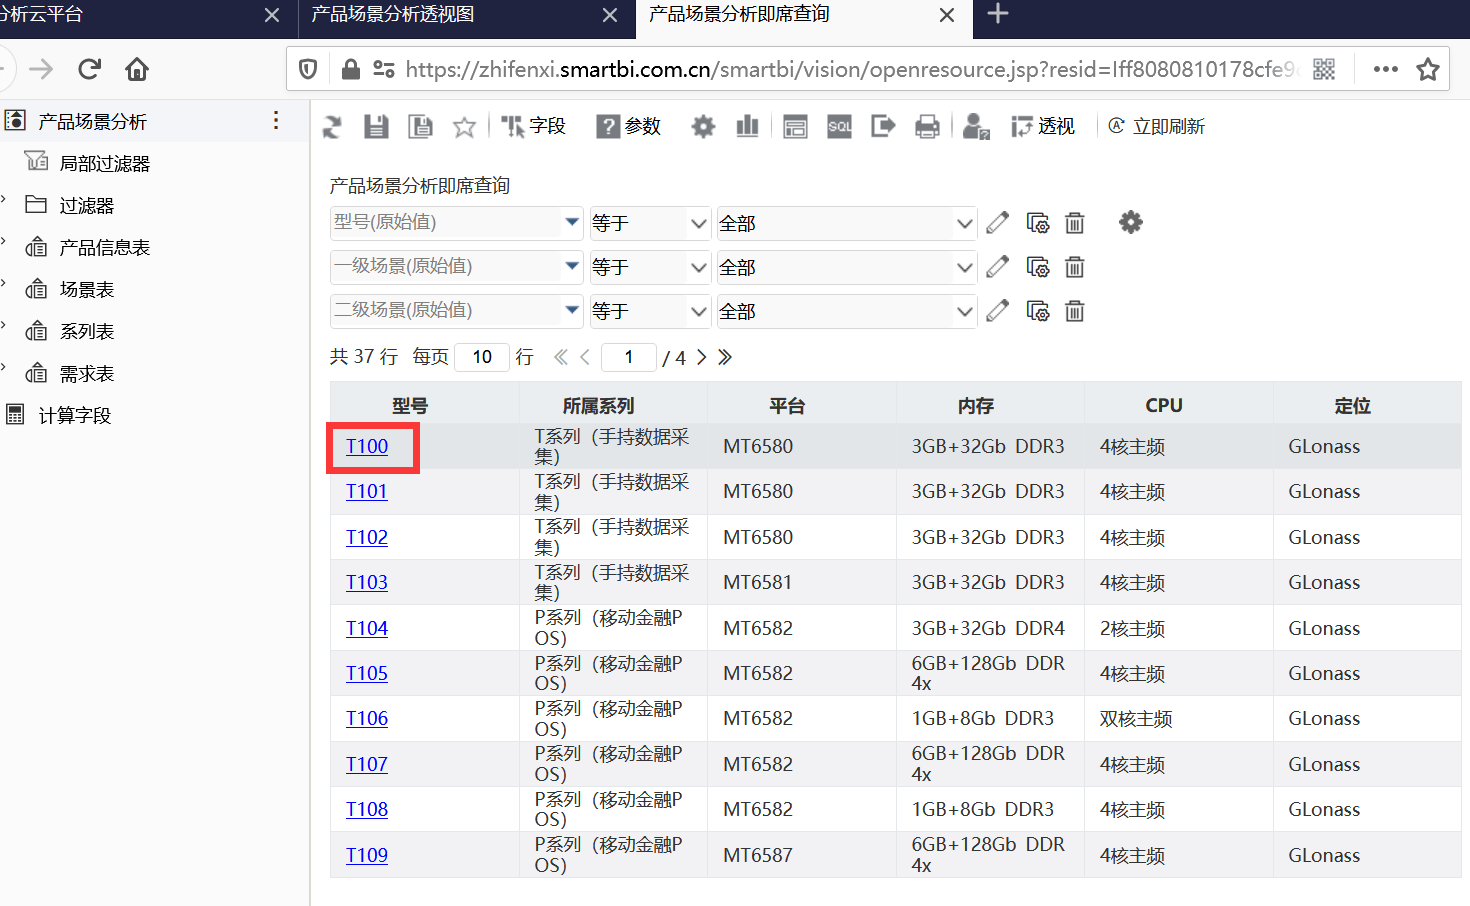Image resolution: width=1470 pixels, height=906 pixels.
Task: Click the user permission icon
Action: pos(976,127)
